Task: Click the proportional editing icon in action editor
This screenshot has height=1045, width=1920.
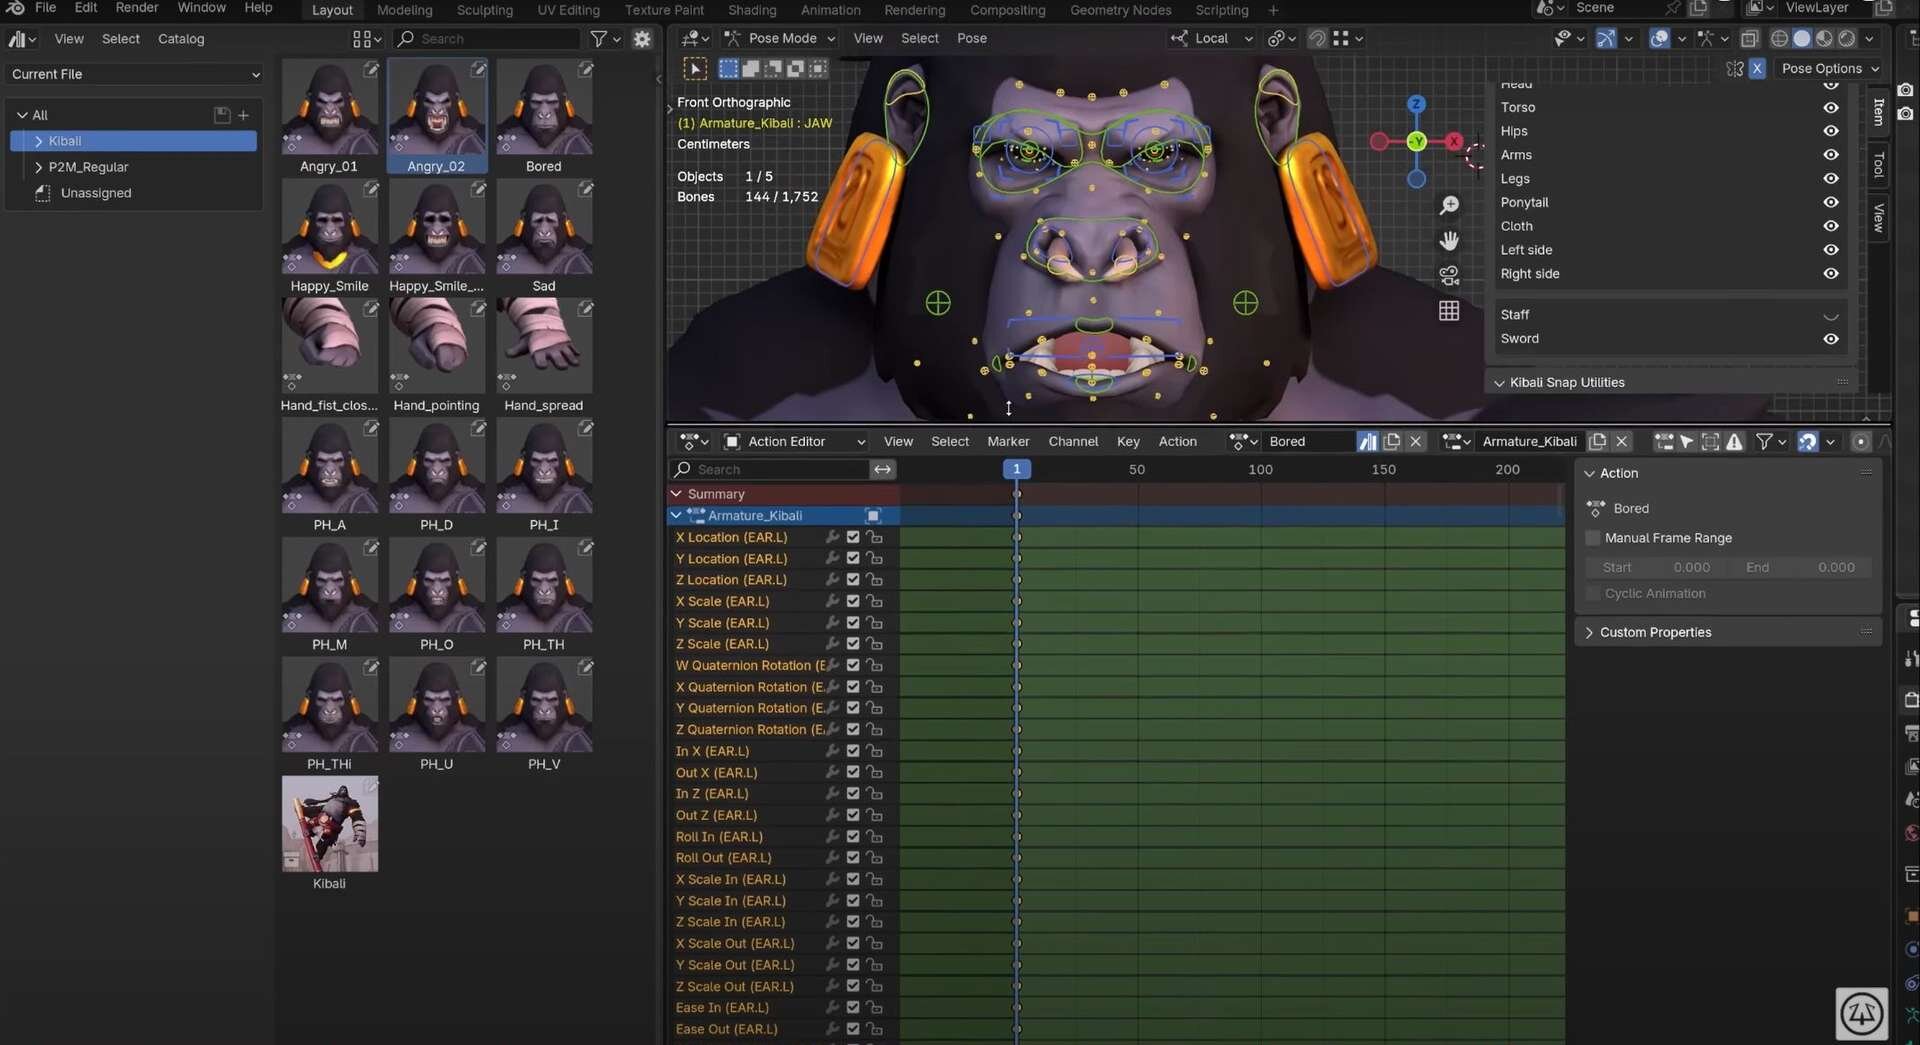Action: tap(1860, 441)
